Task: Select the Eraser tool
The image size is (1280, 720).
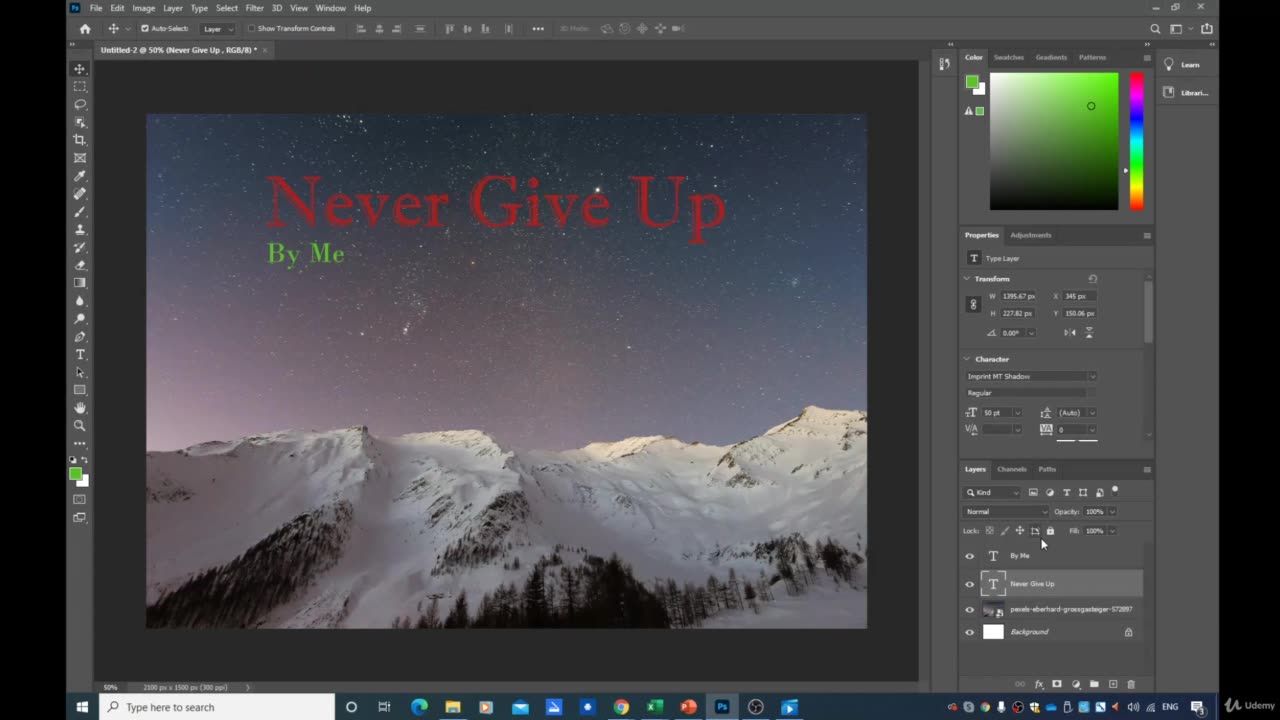Action: [80, 265]
